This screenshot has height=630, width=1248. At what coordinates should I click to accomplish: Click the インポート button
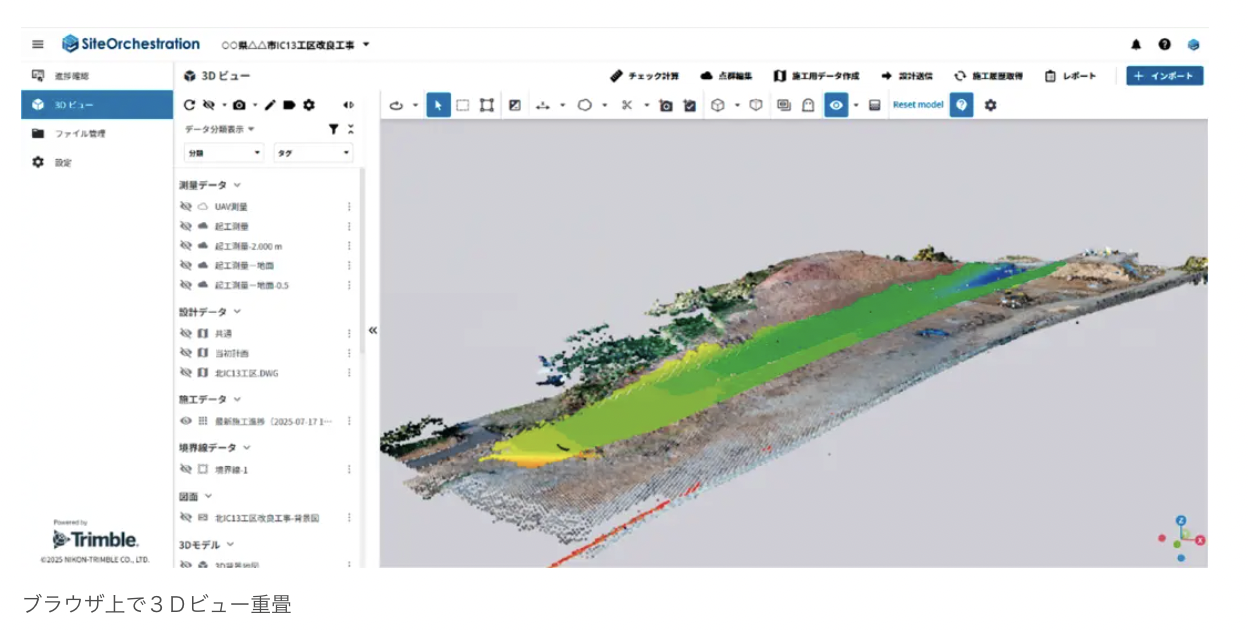[1164, 76]
